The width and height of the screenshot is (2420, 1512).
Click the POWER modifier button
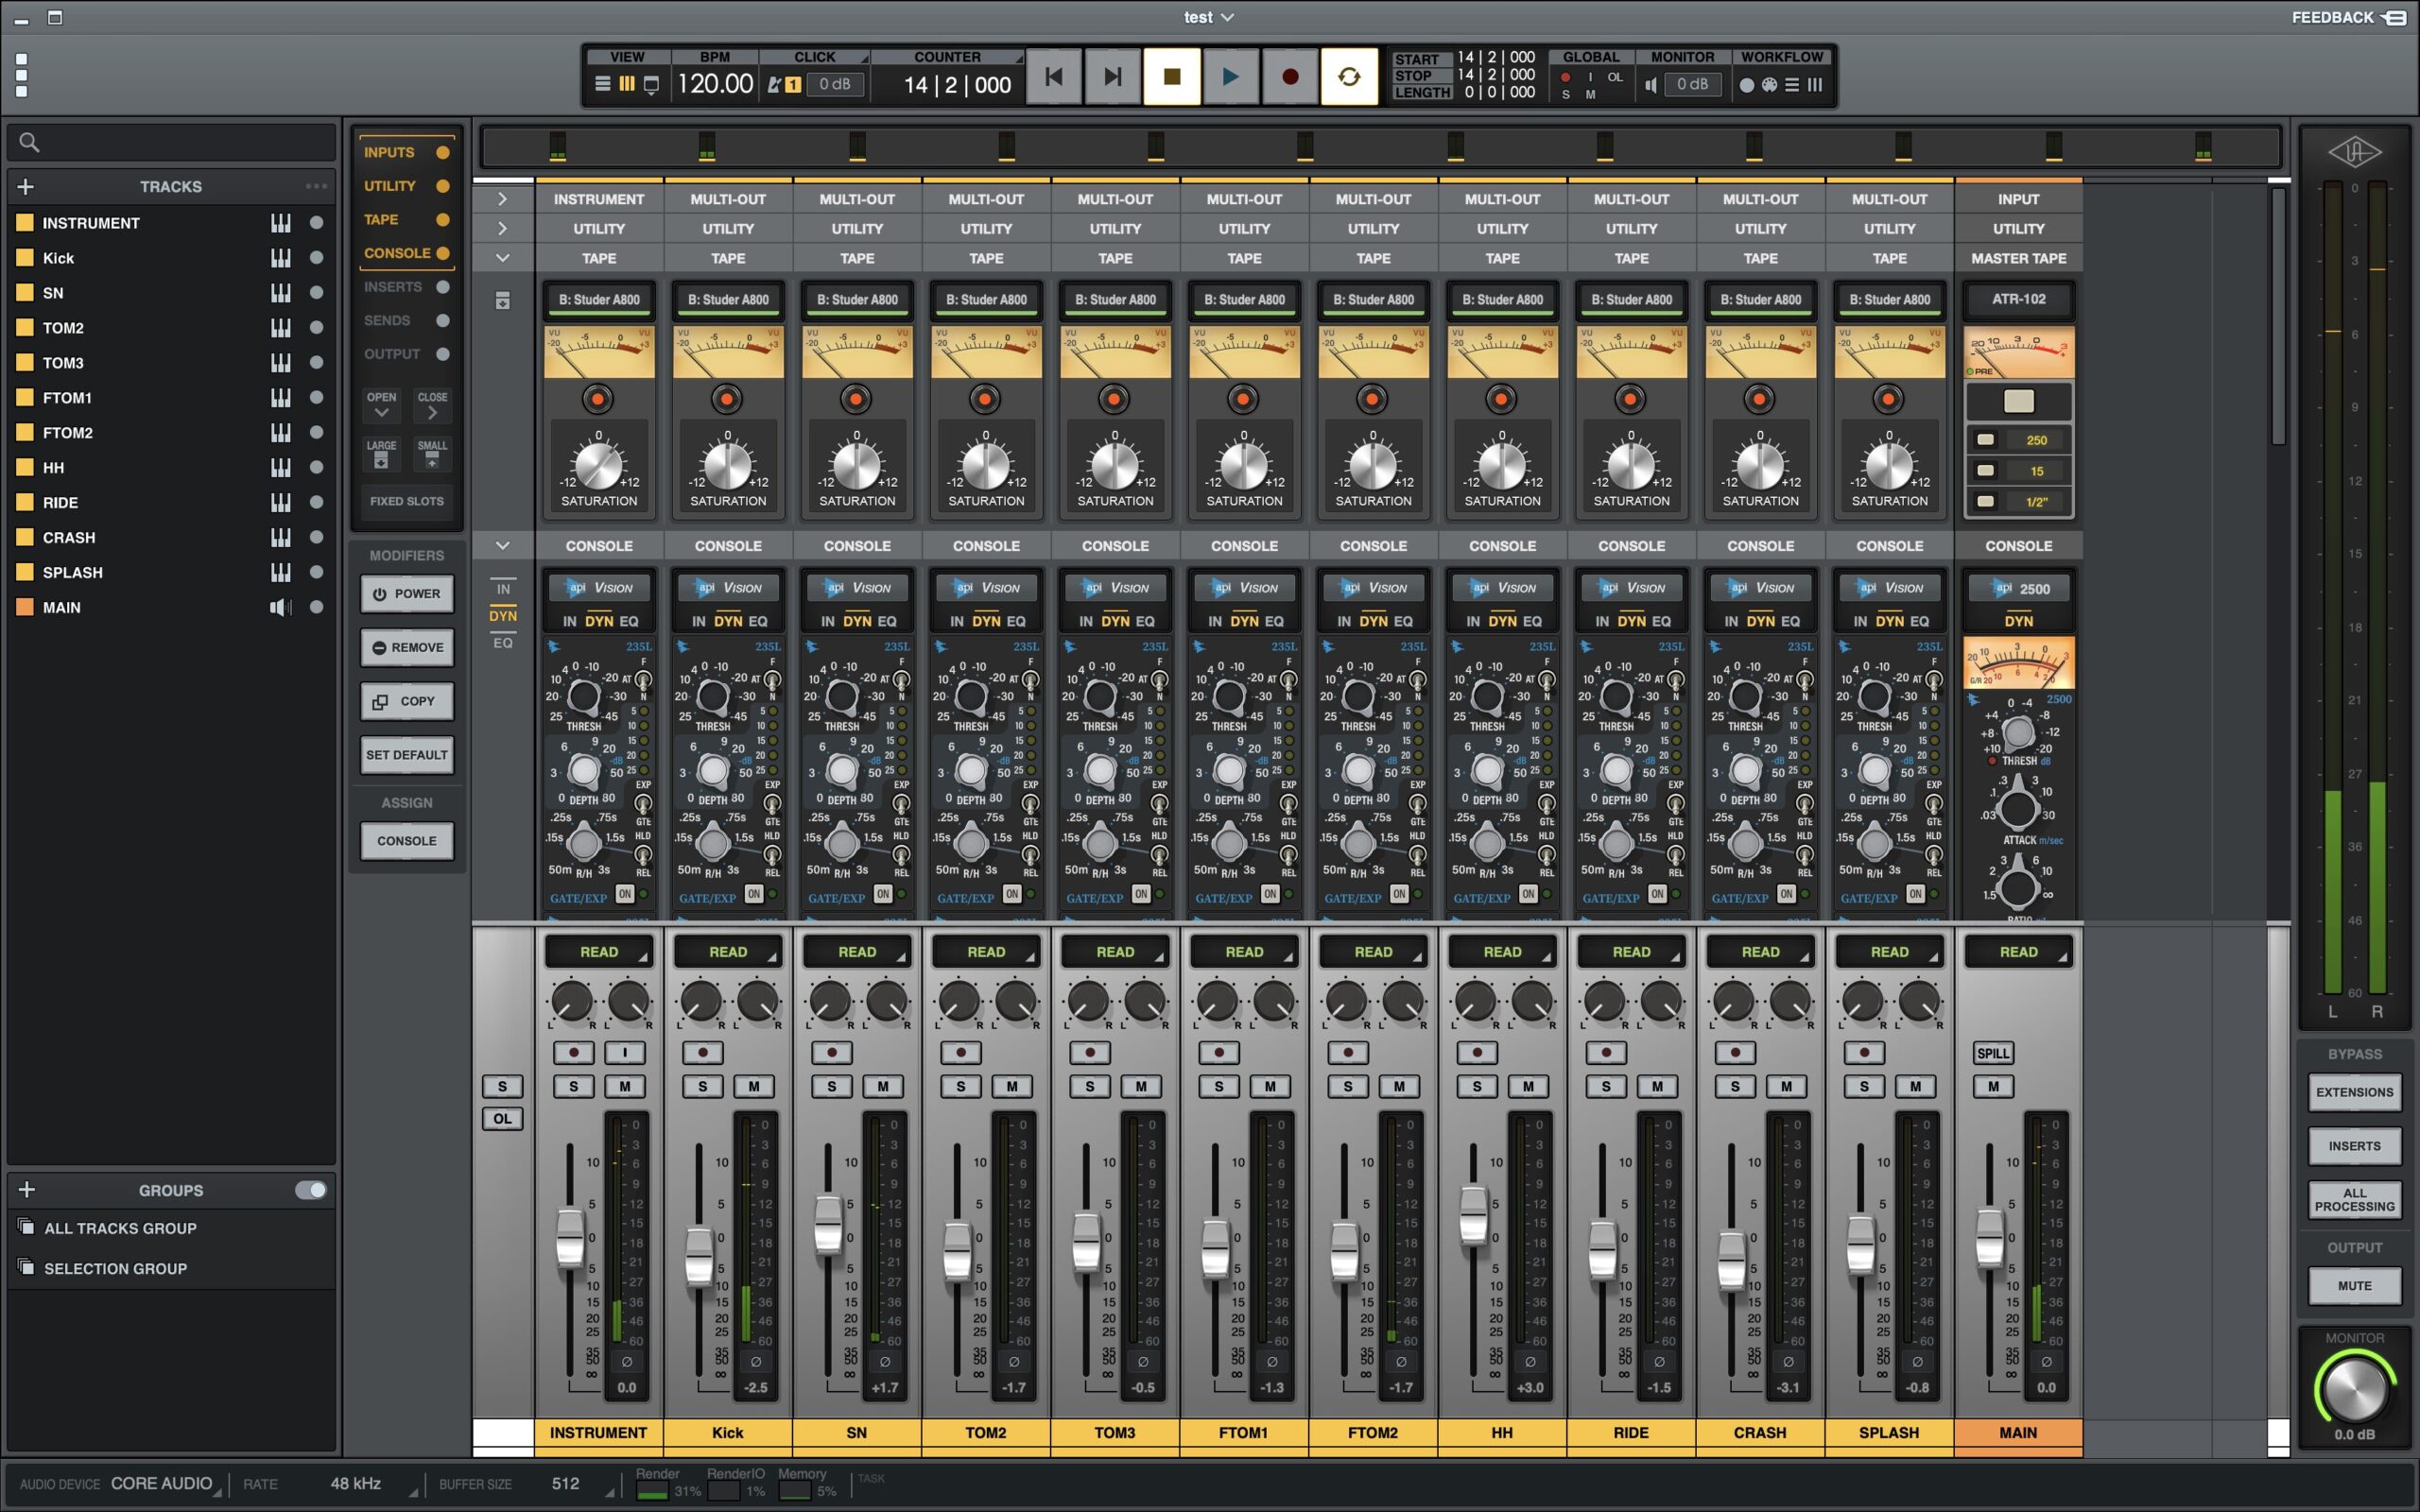[x=407, y=594]
